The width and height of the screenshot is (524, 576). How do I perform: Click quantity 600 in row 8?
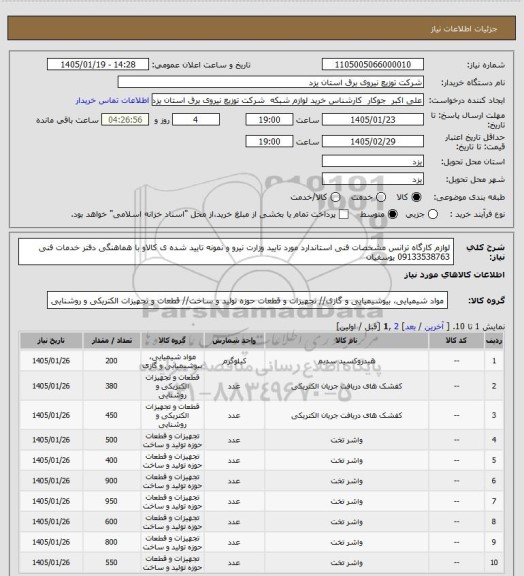[x=111, y=522]
